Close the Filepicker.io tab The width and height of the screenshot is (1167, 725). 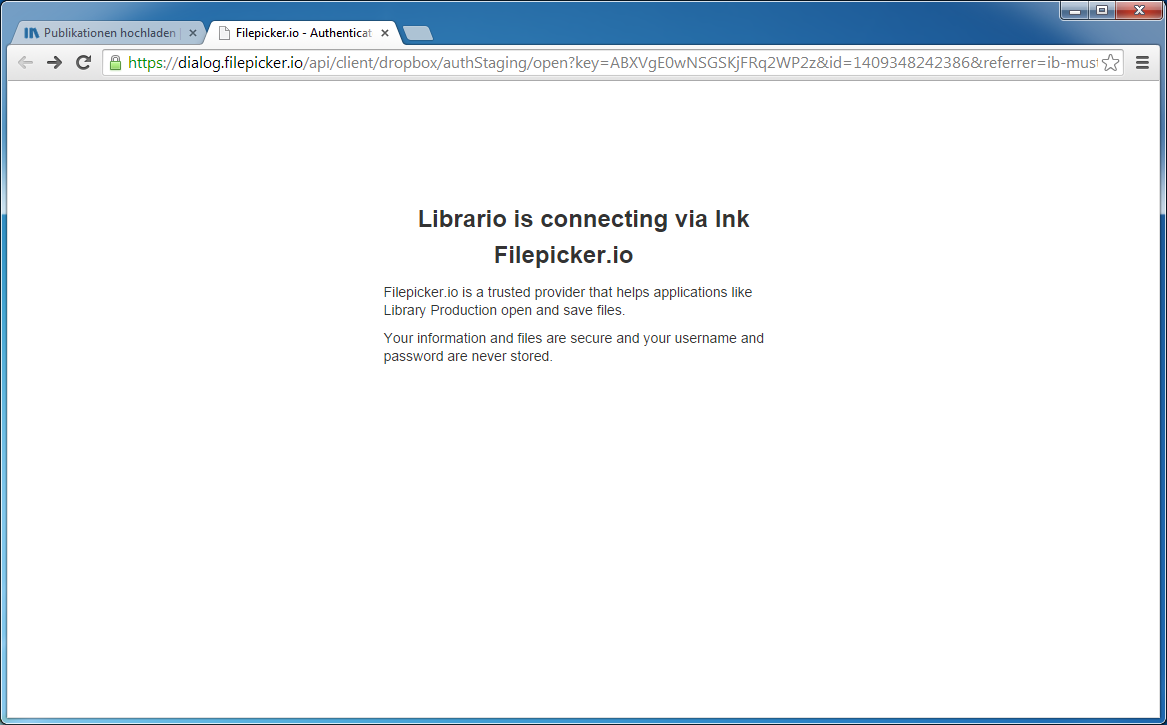tap(385, 33)
